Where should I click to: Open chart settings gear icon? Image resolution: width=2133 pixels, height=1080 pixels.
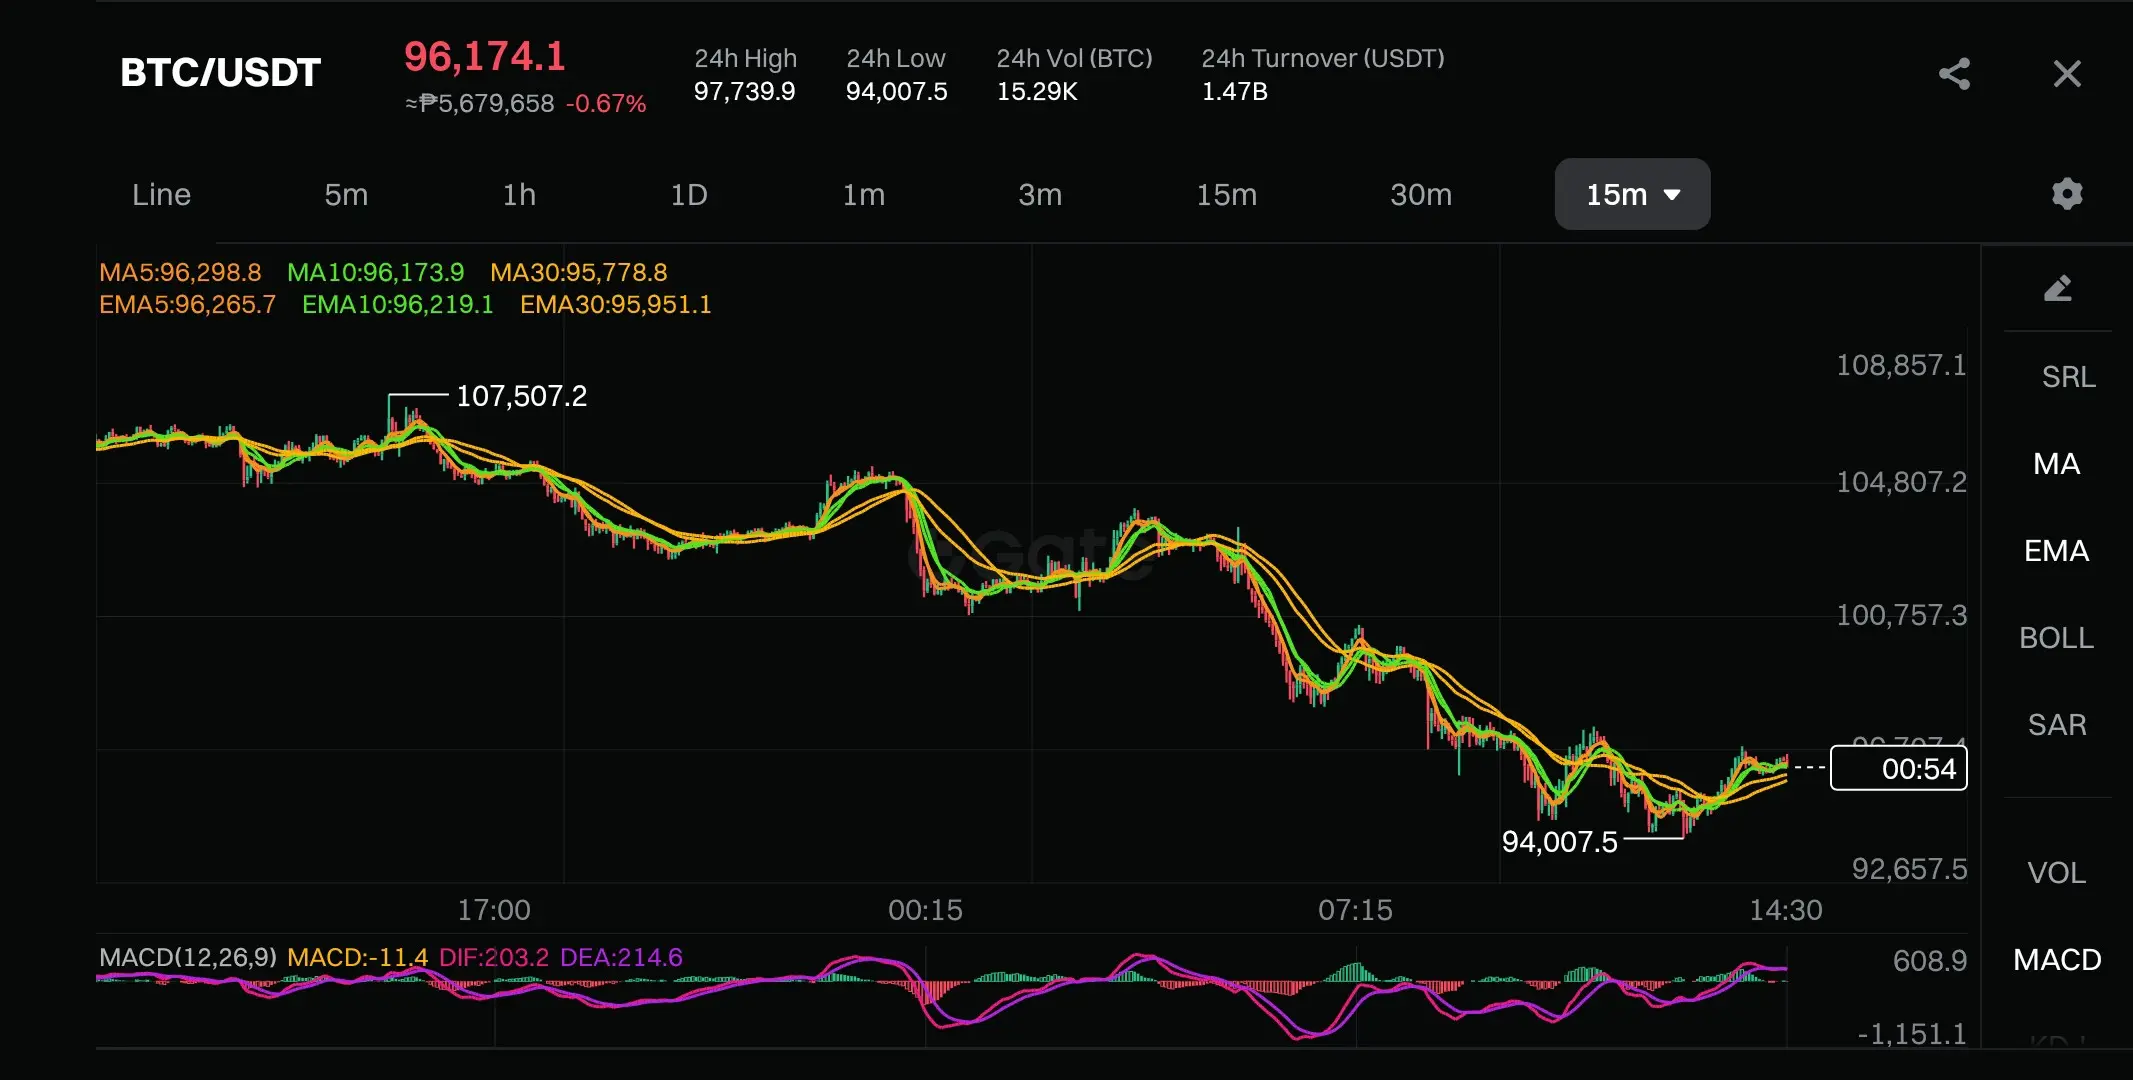[2066, 193]
